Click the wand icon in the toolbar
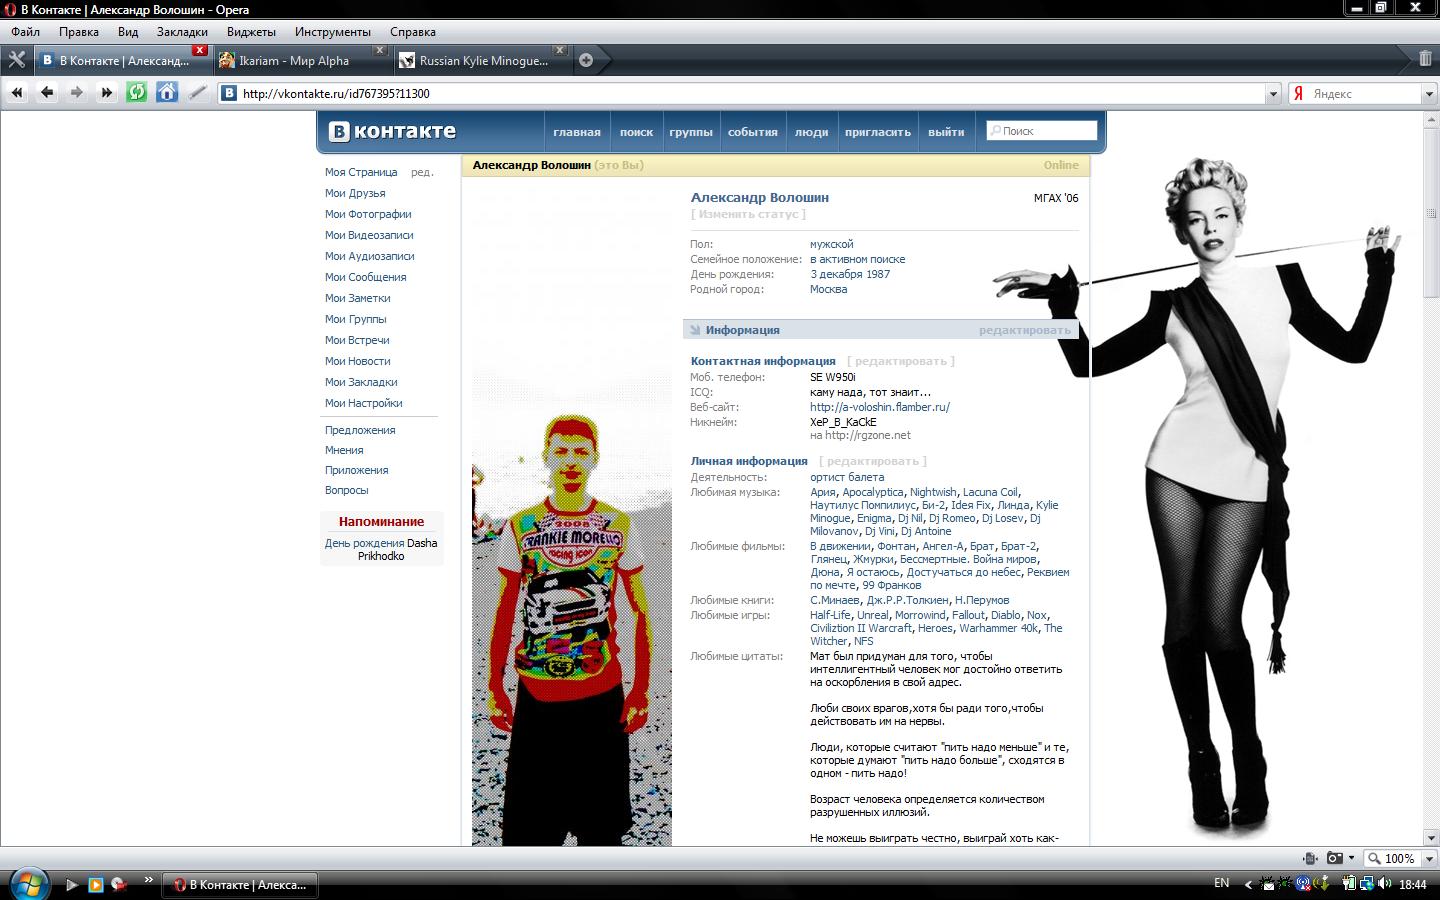This screenshot has height=900, width=1440. [197, 93]
